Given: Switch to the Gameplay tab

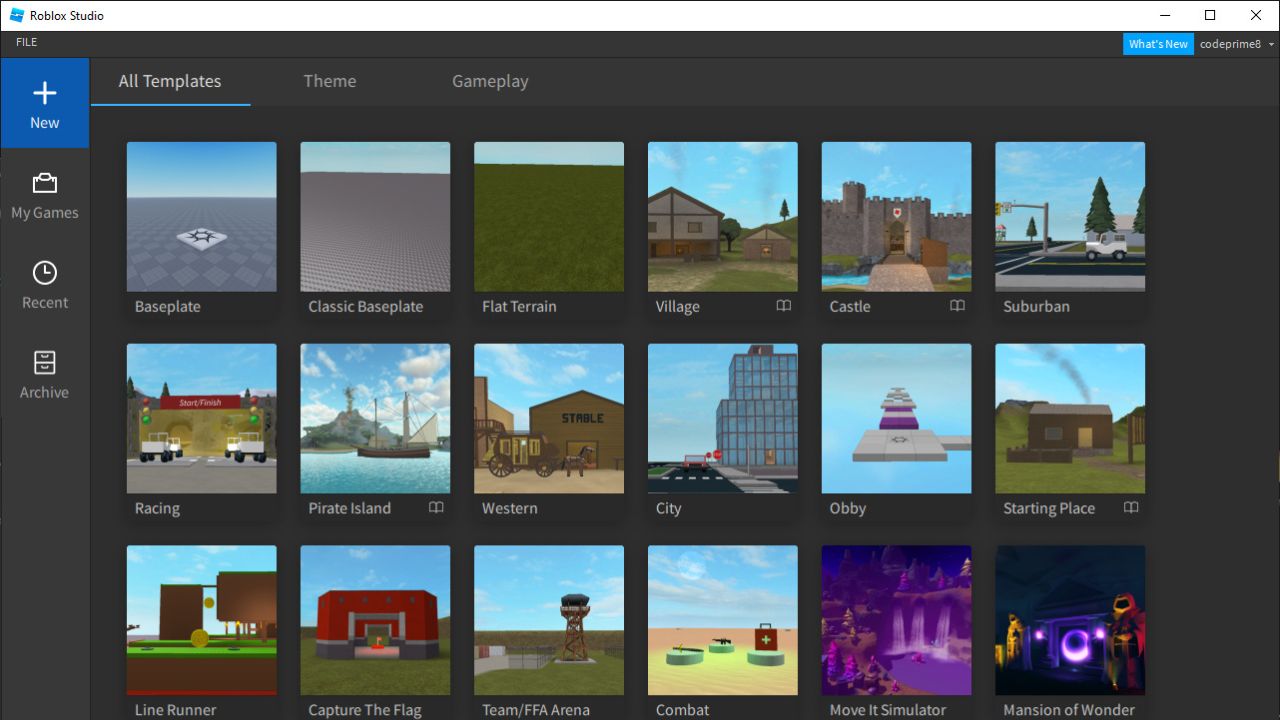Looking at the screenshot, I should [x=490, y=81].
